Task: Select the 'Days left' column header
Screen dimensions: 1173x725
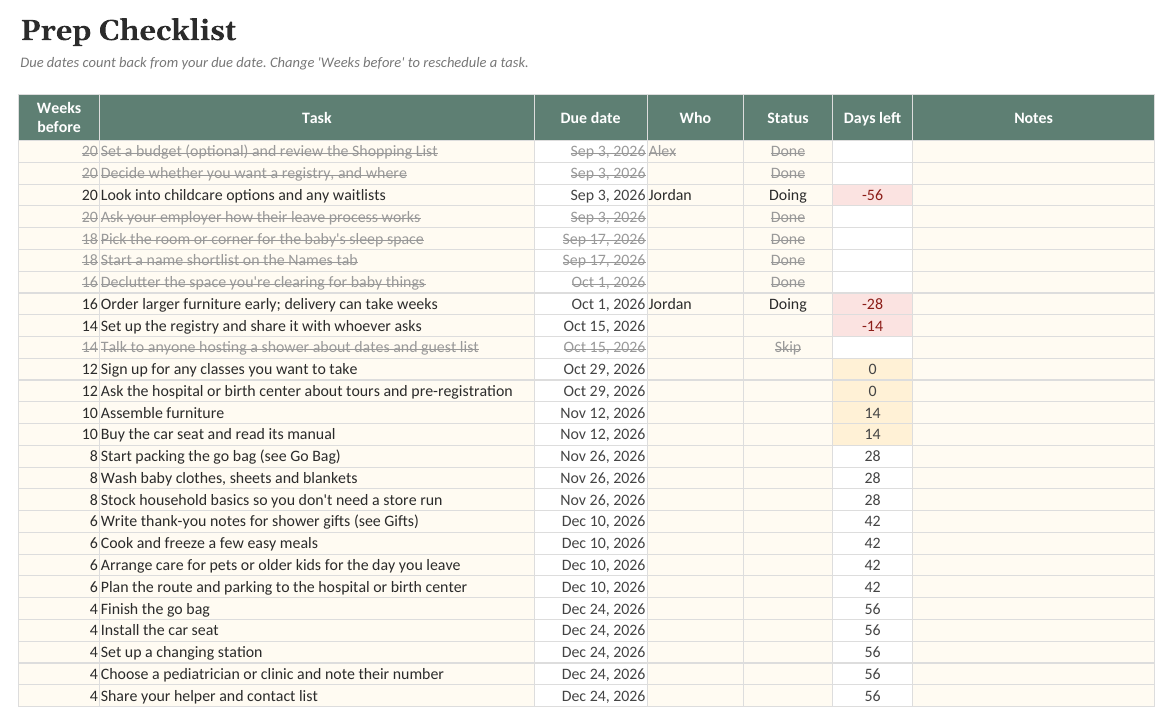Action: tap(872, 117)
